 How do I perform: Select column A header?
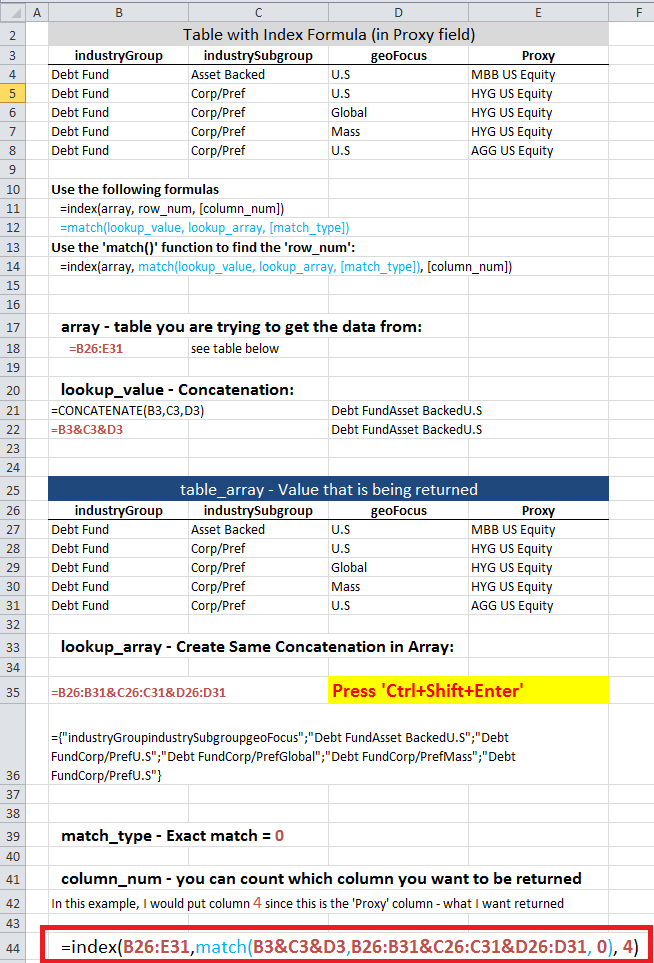[37, 12]
